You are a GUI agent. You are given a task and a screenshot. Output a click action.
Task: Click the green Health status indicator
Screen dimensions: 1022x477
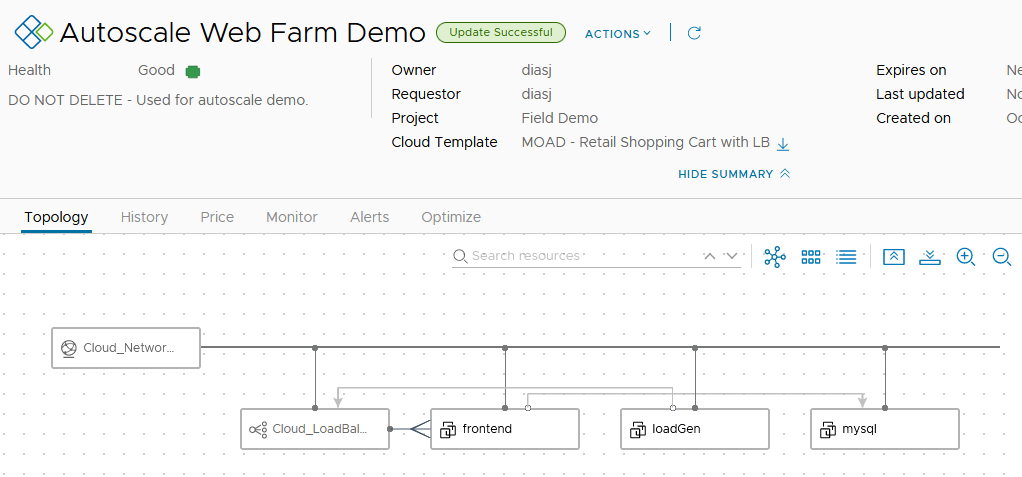[193, 71]
